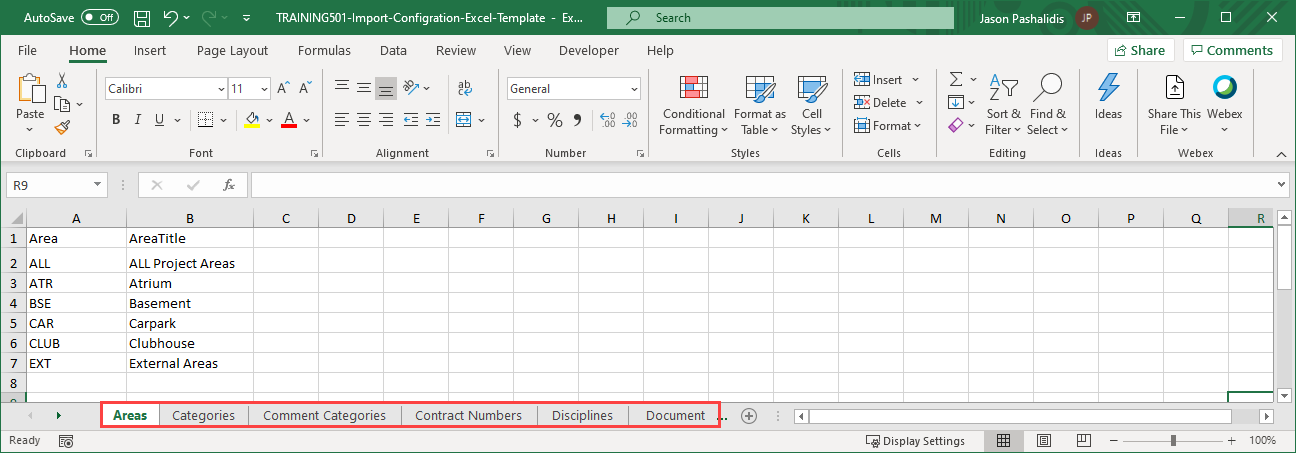Screen dimensions: 1296x453
Task: Open the Formulas ribbon tab
Action: [324, 50]
